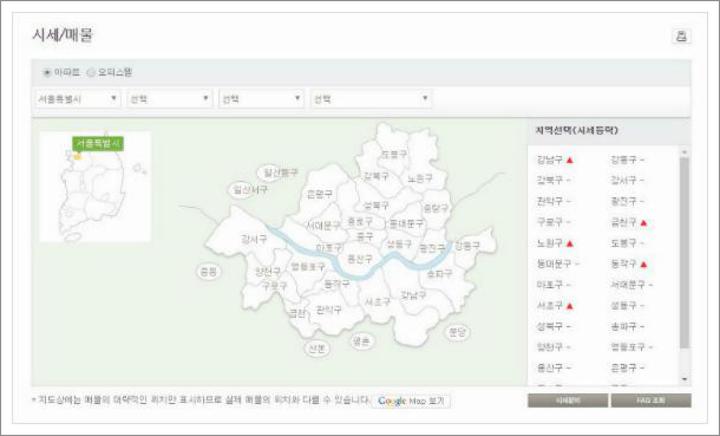Screen dimensions: 720x436
Task: Select 노원구 in the region list
Action: pyautogui.click(x=550, y=243)
